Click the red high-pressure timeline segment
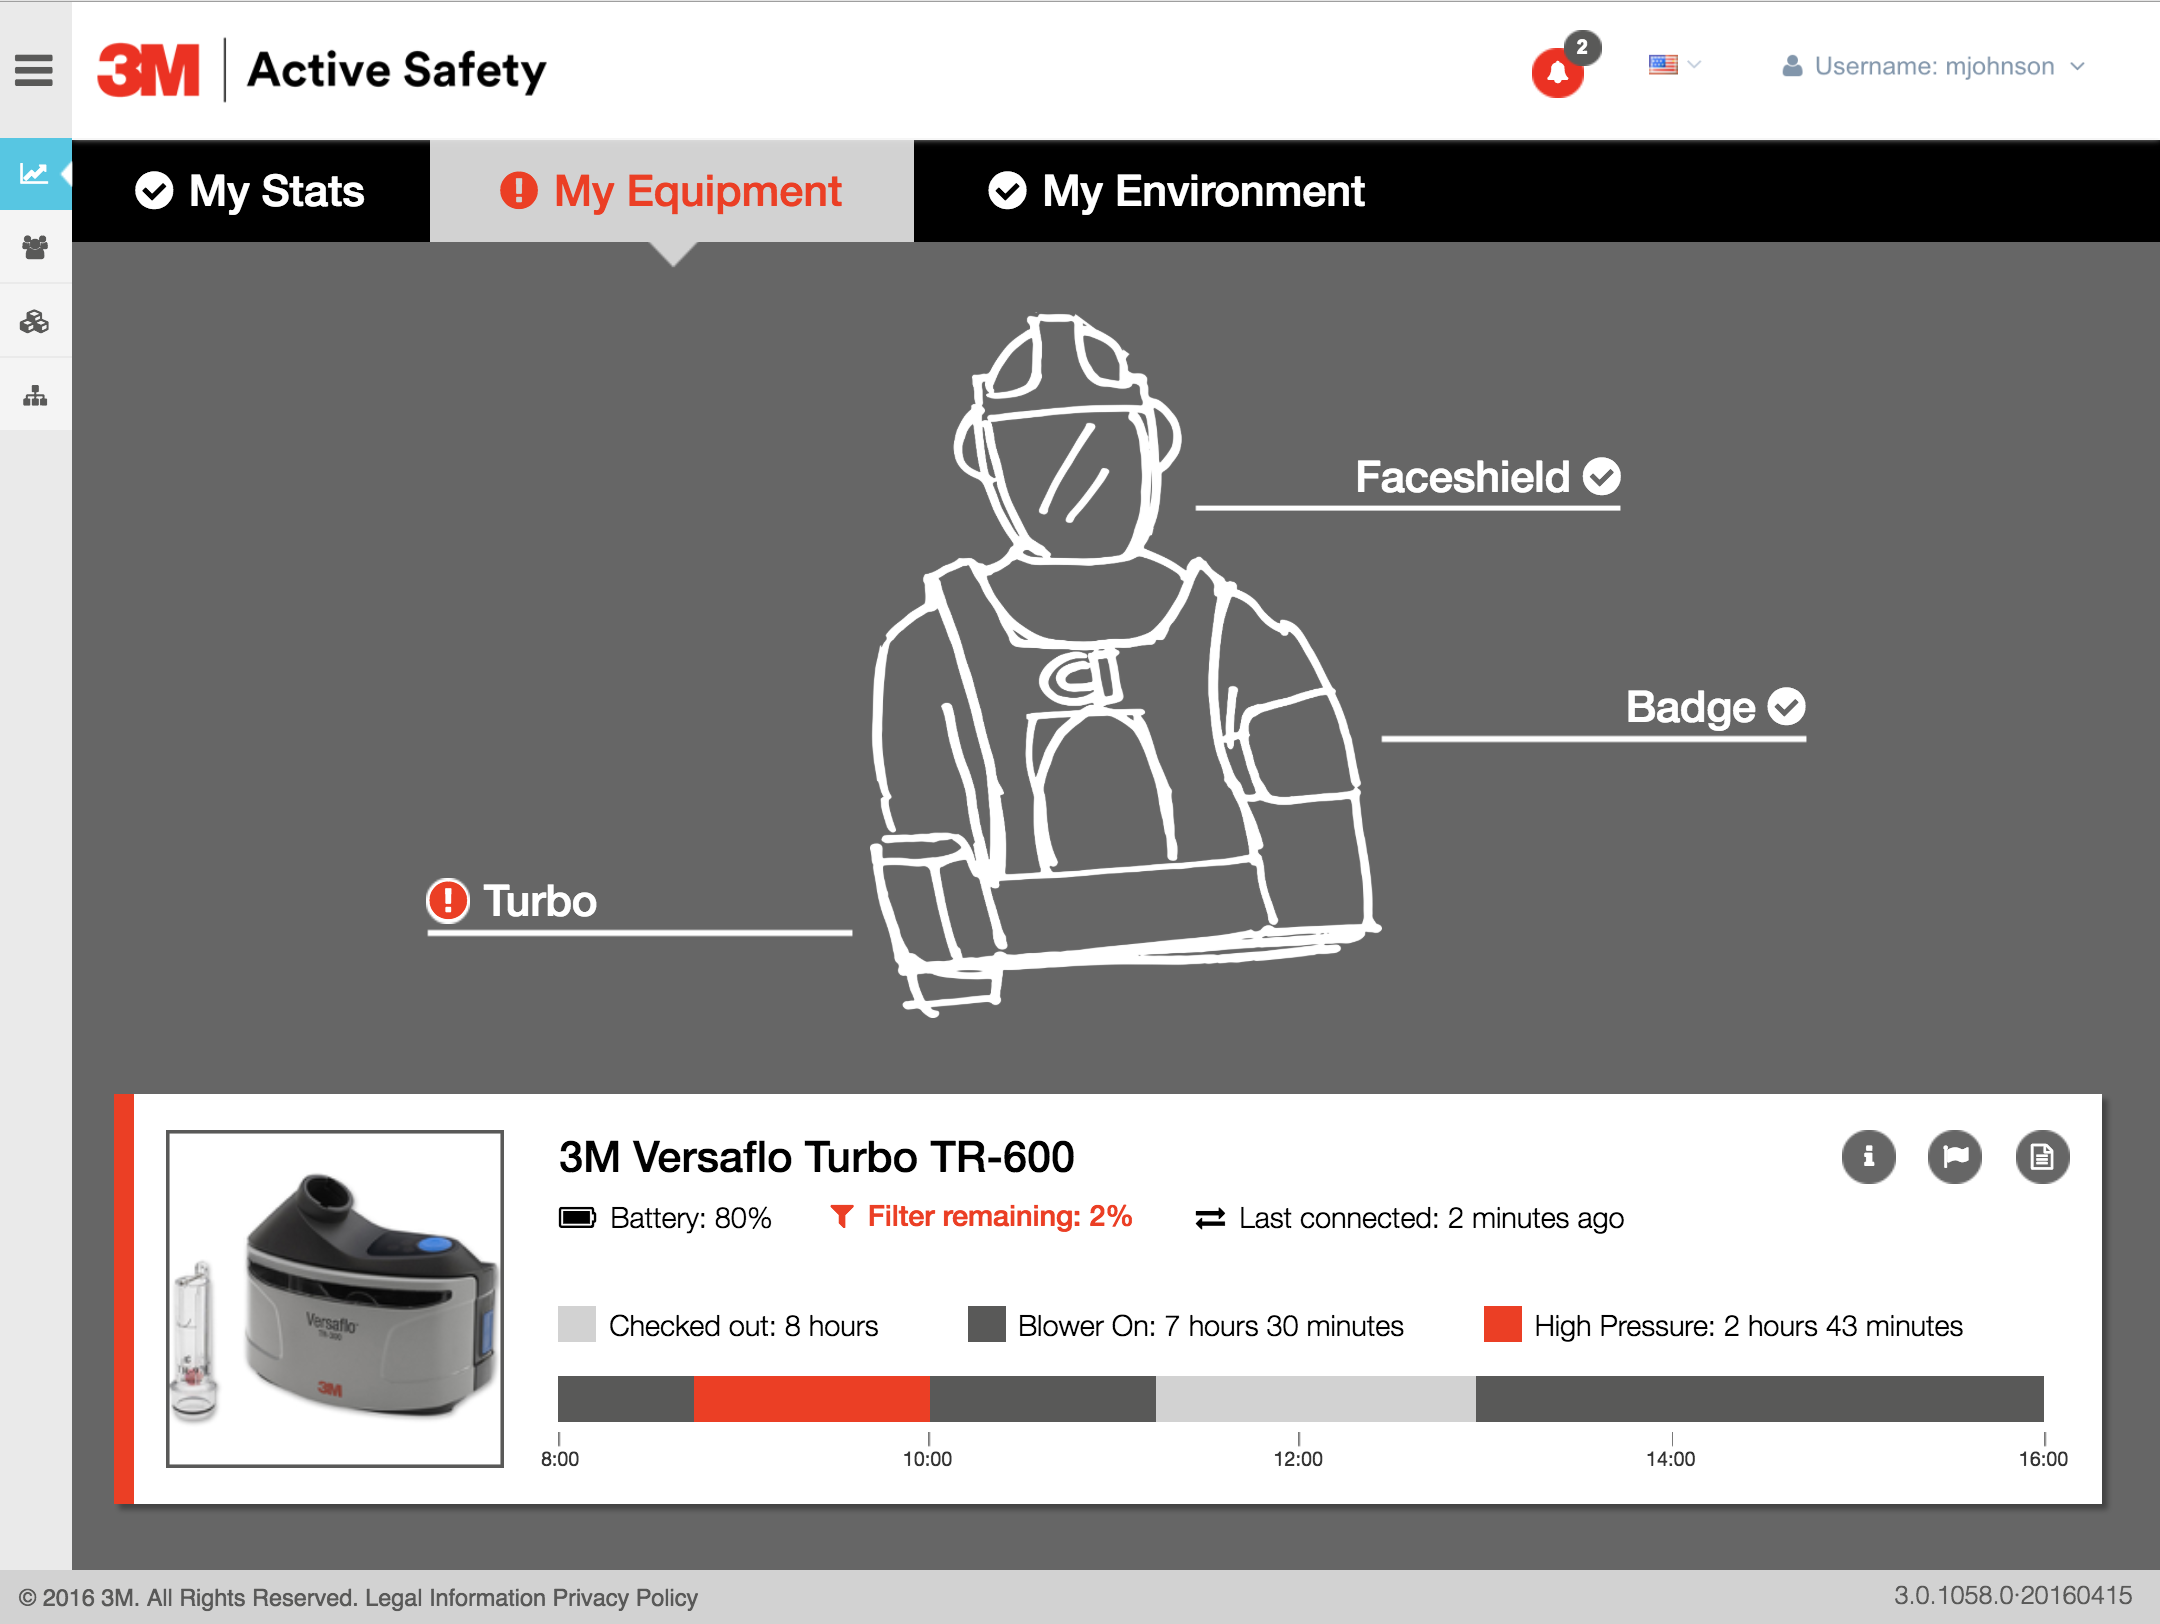This screenshot has height=1624, width=2160. (x=811, y=1398)
